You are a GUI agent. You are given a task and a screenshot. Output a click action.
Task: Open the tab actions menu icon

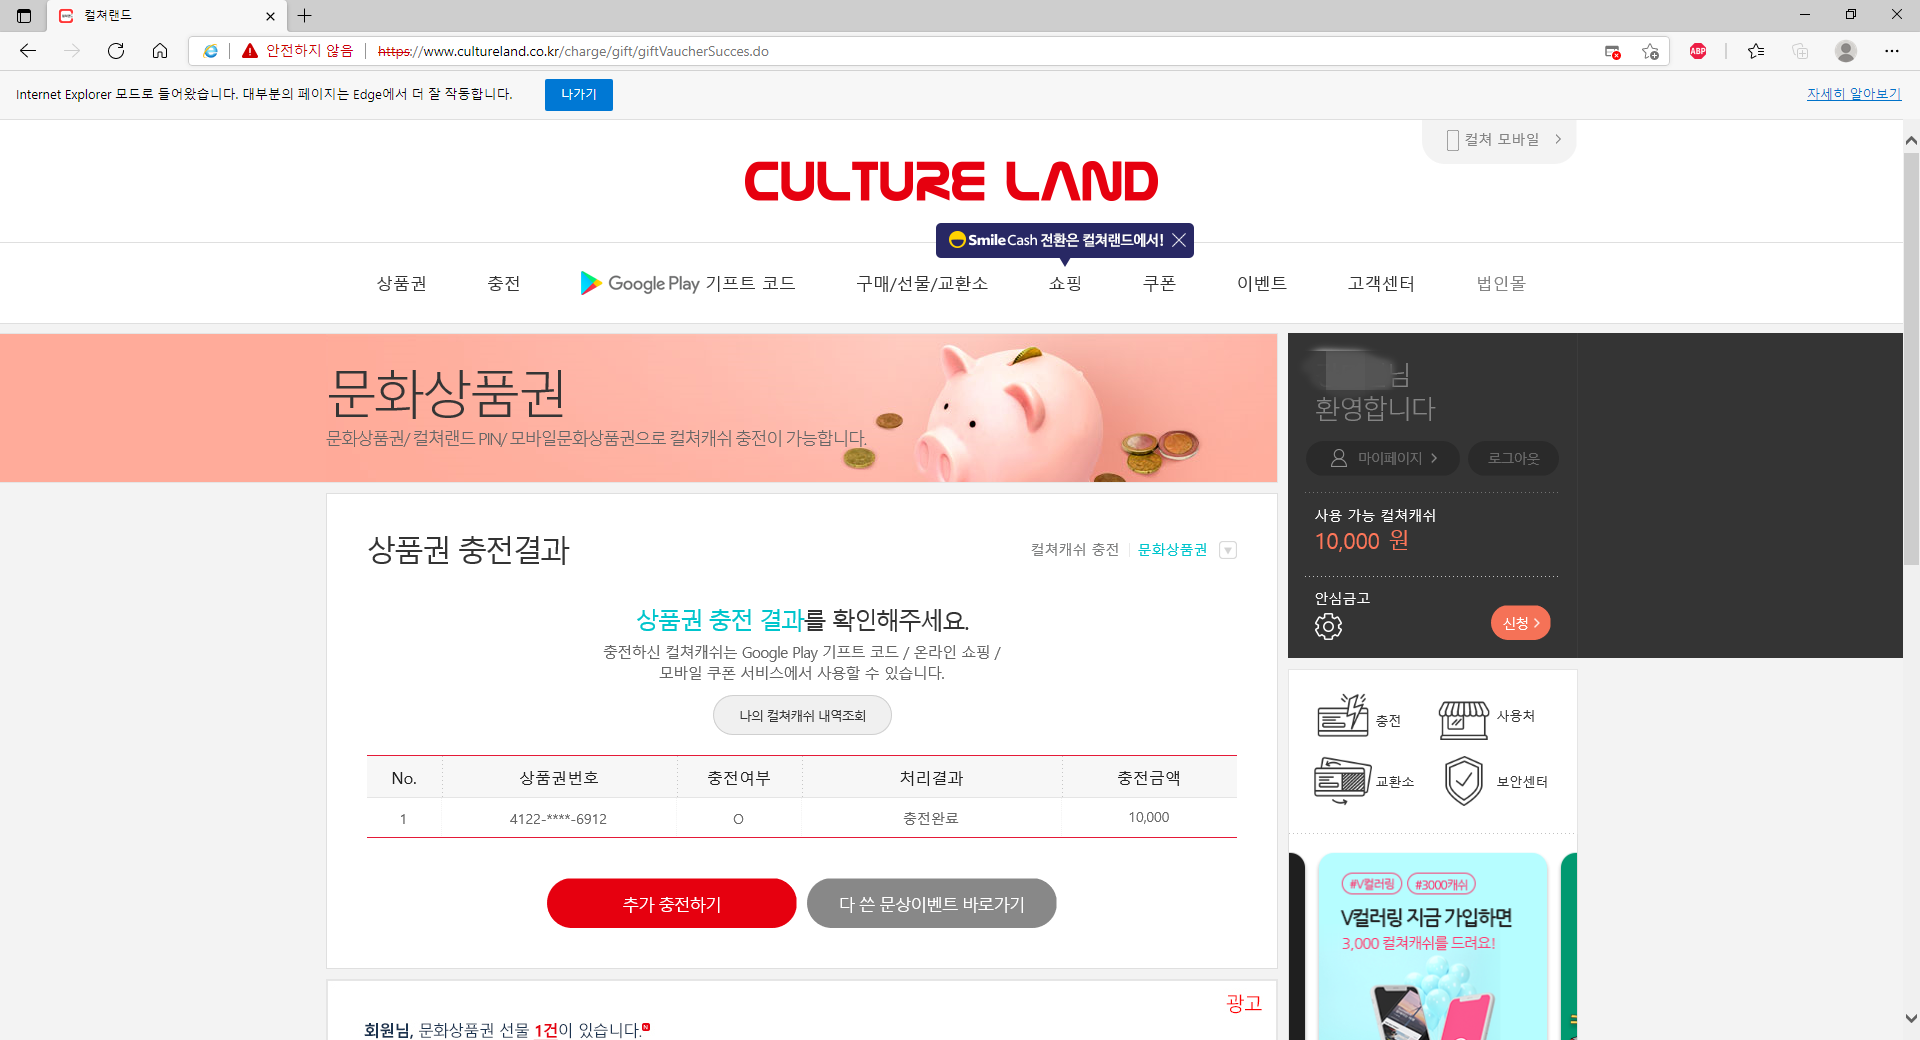[x=24, y=15]
